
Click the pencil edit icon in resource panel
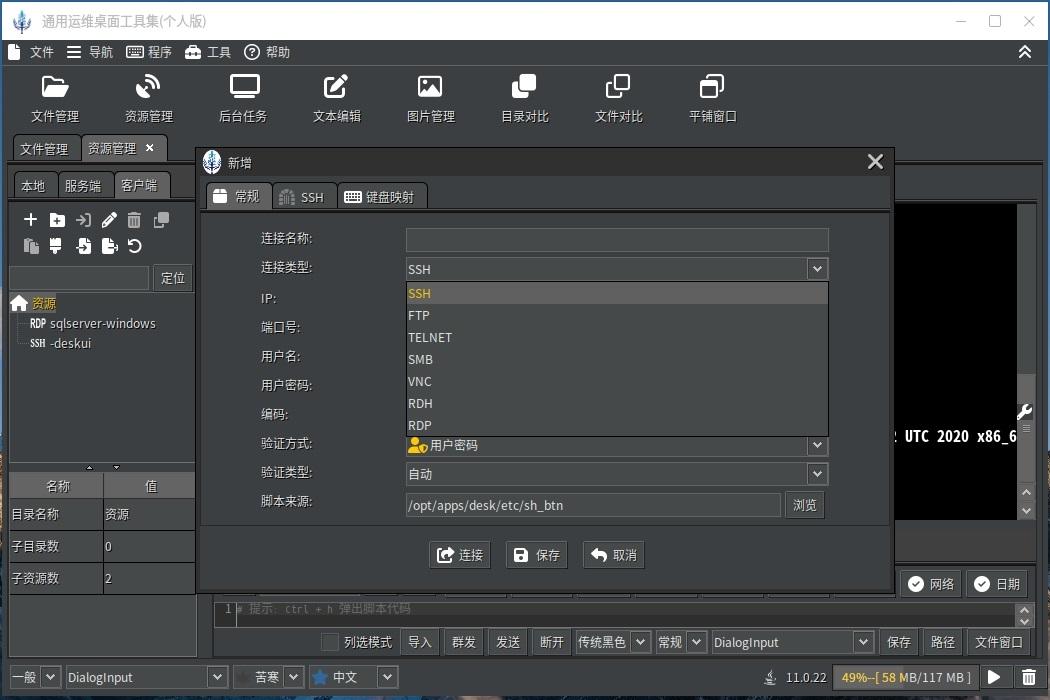coord(109,220)
